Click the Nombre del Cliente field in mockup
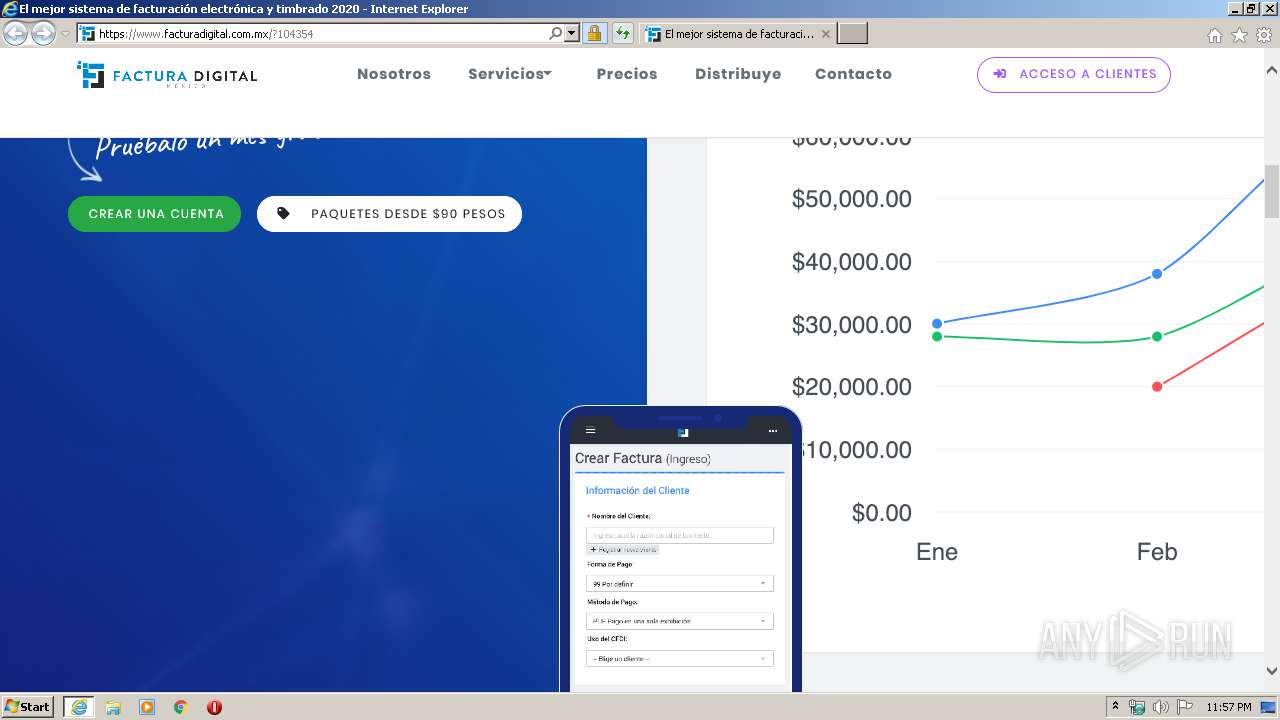This screenshot has width=1280, height=720. 679,536
